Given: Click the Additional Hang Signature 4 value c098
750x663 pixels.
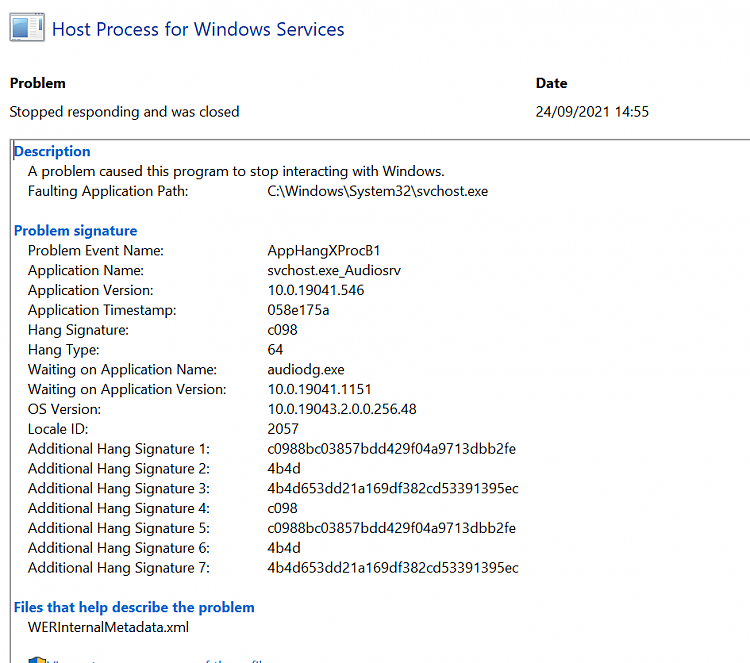Looking at the screenshot, I should pyautogui.click(x=282, y=508).
